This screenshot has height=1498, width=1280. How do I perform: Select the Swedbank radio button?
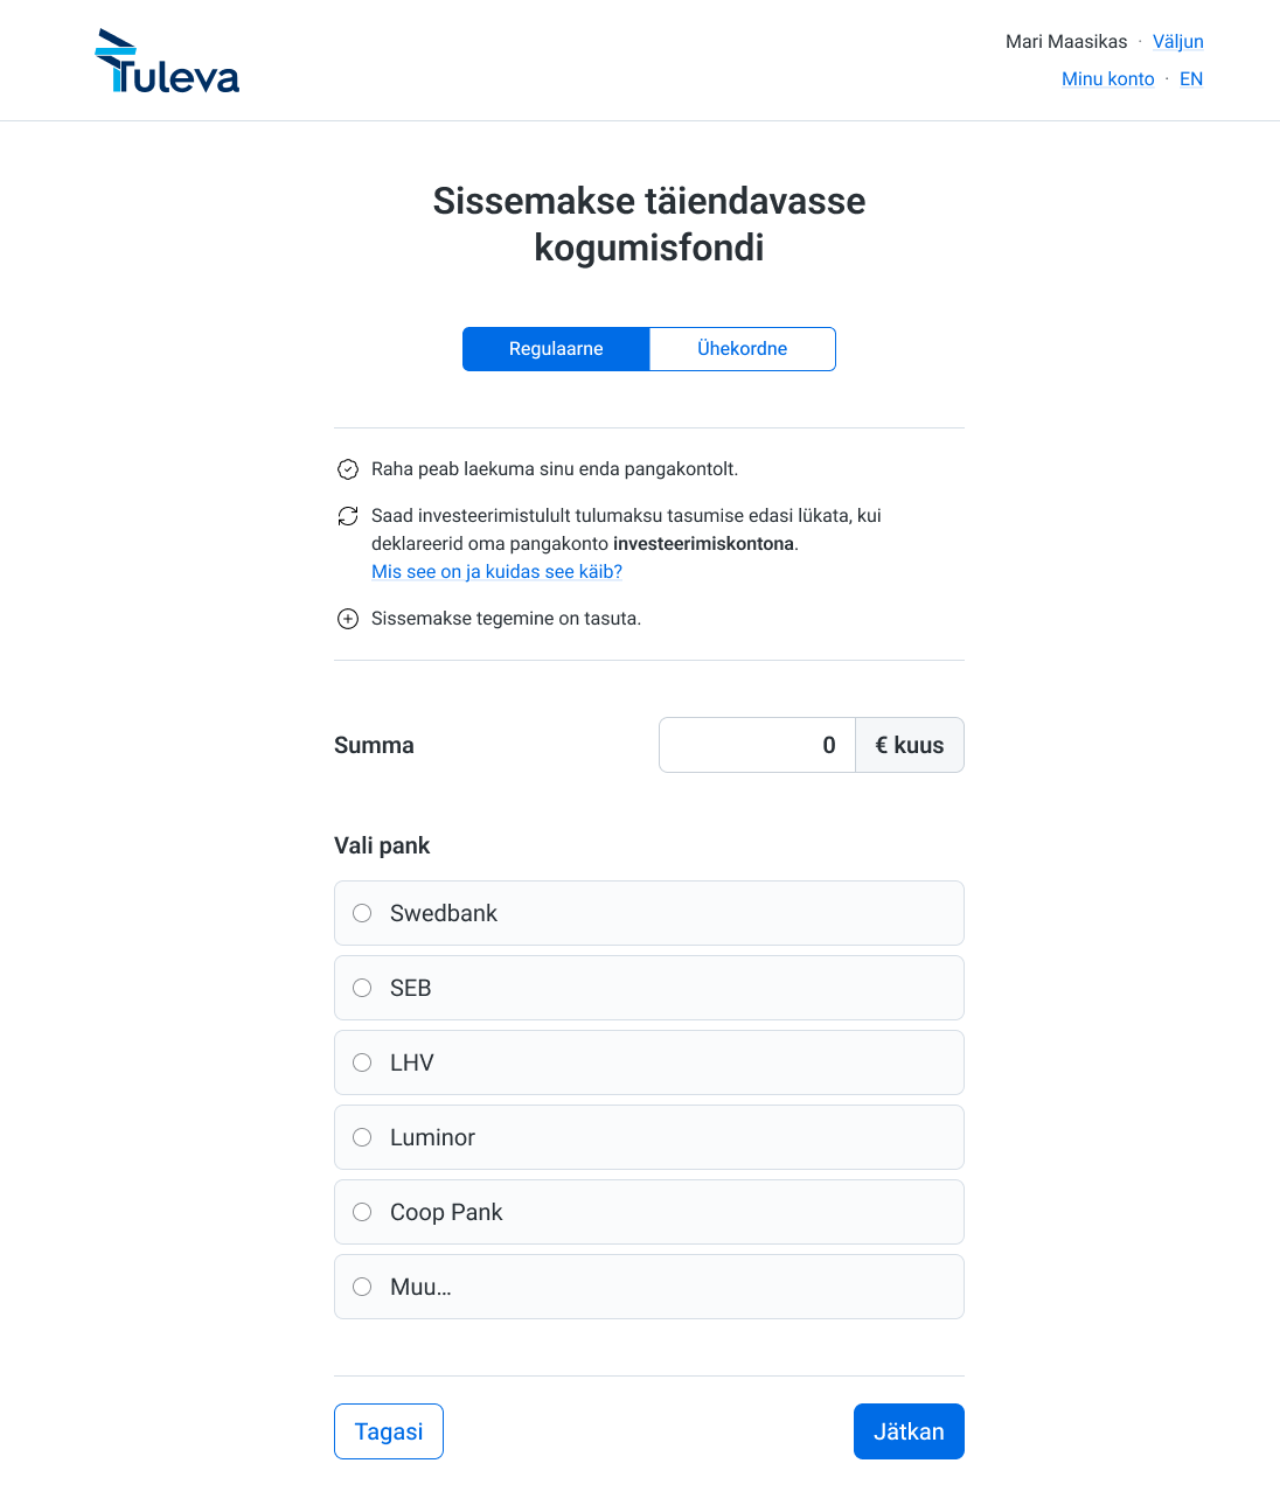point(362,913)
